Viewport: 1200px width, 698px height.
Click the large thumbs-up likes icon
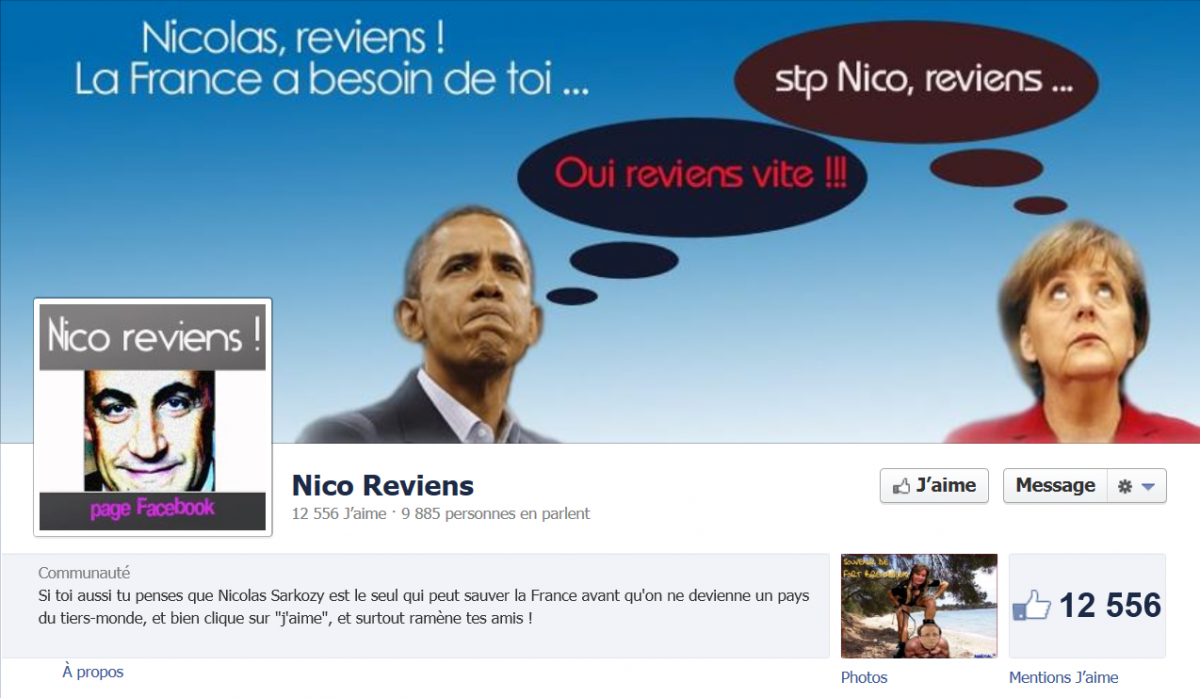pyautogui.click(x=1032, y=606)
